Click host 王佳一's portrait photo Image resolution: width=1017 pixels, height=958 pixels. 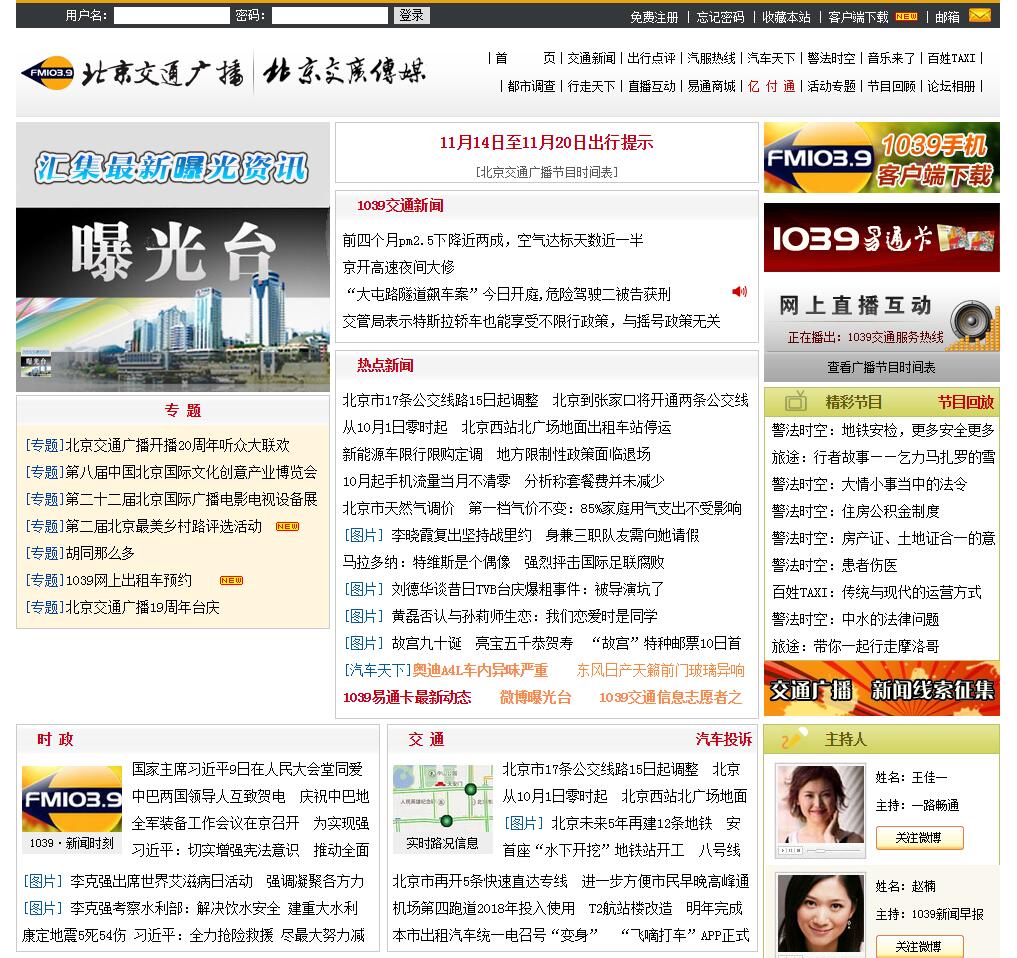coord(820,811)
